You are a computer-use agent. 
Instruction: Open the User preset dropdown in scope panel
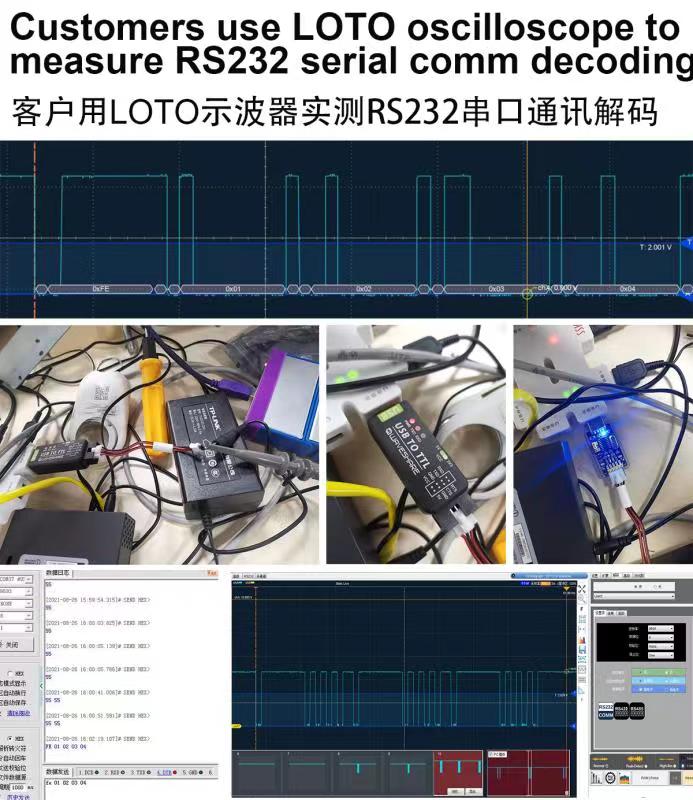coord(634,596)
